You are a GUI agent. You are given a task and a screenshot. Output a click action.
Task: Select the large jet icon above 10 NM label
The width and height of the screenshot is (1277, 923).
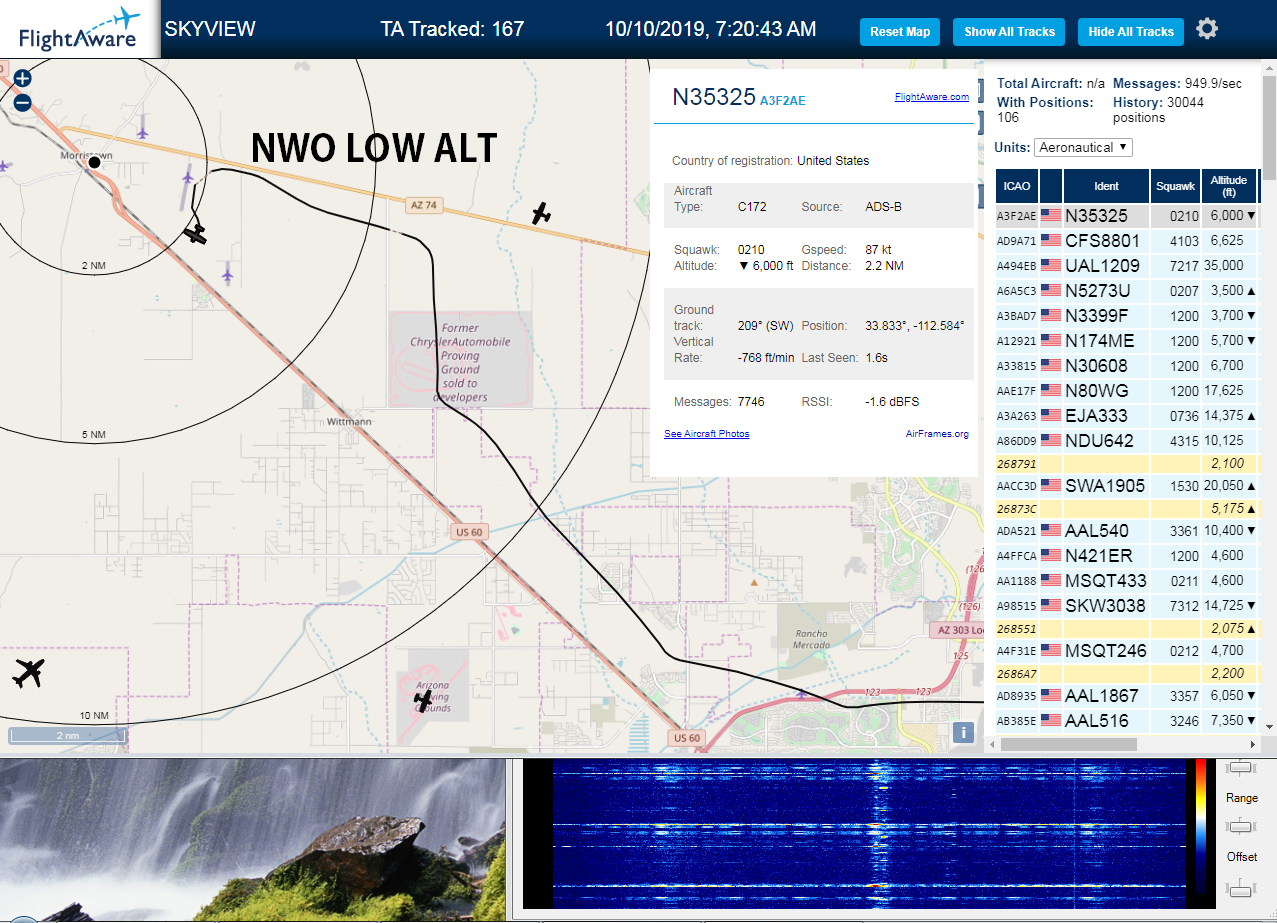coord(28,673)
